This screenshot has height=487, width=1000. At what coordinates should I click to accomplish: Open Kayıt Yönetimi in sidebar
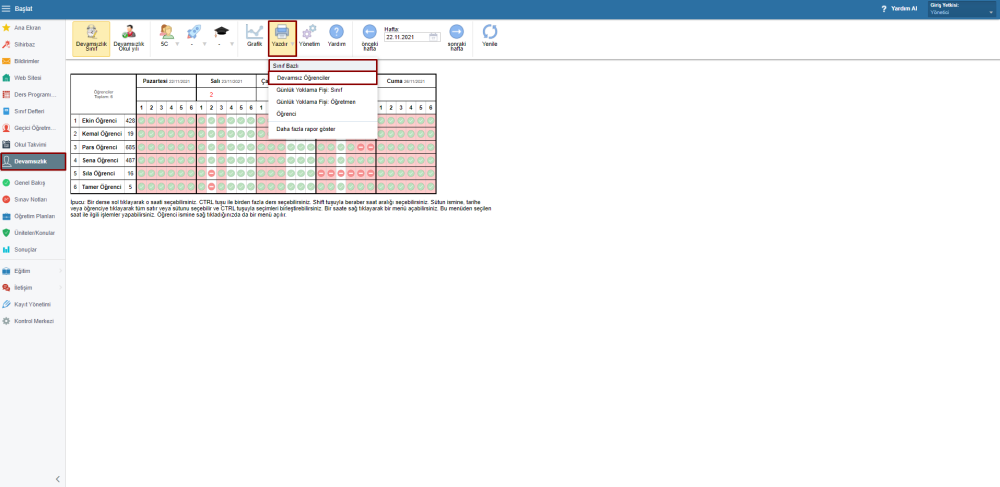(33, 304)
